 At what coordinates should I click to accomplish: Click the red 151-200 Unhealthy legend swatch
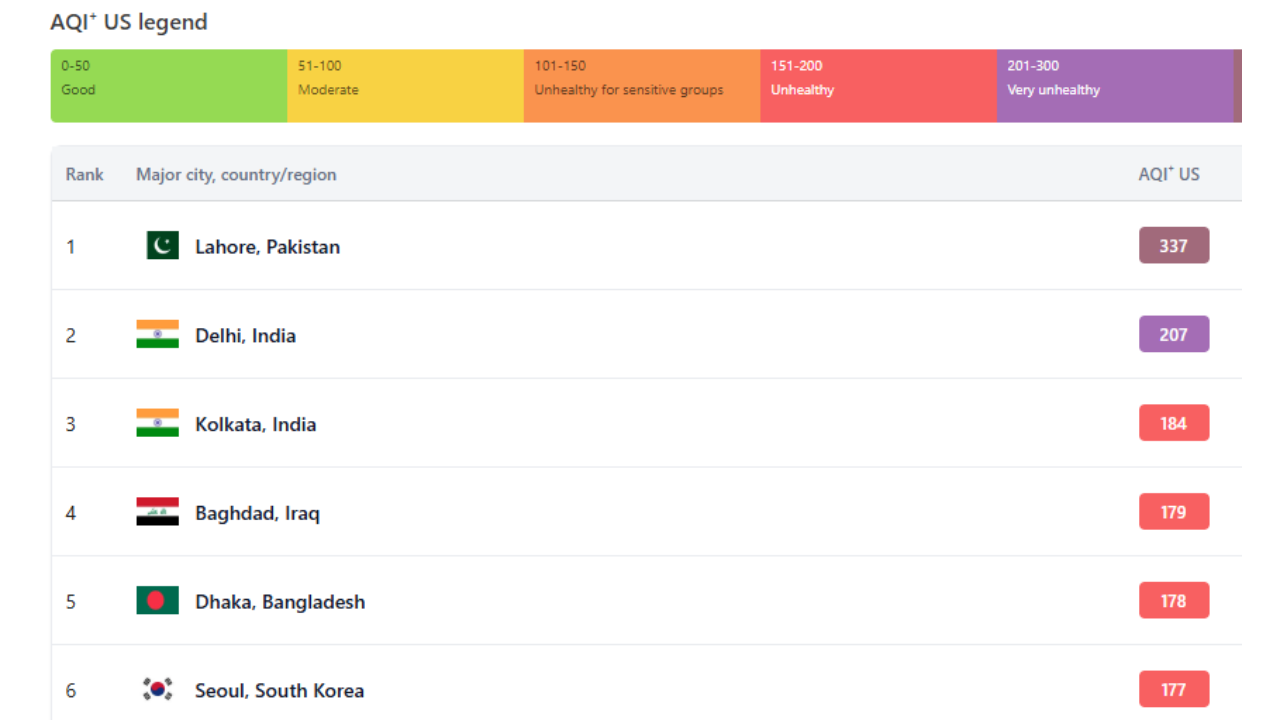[878, 86]
